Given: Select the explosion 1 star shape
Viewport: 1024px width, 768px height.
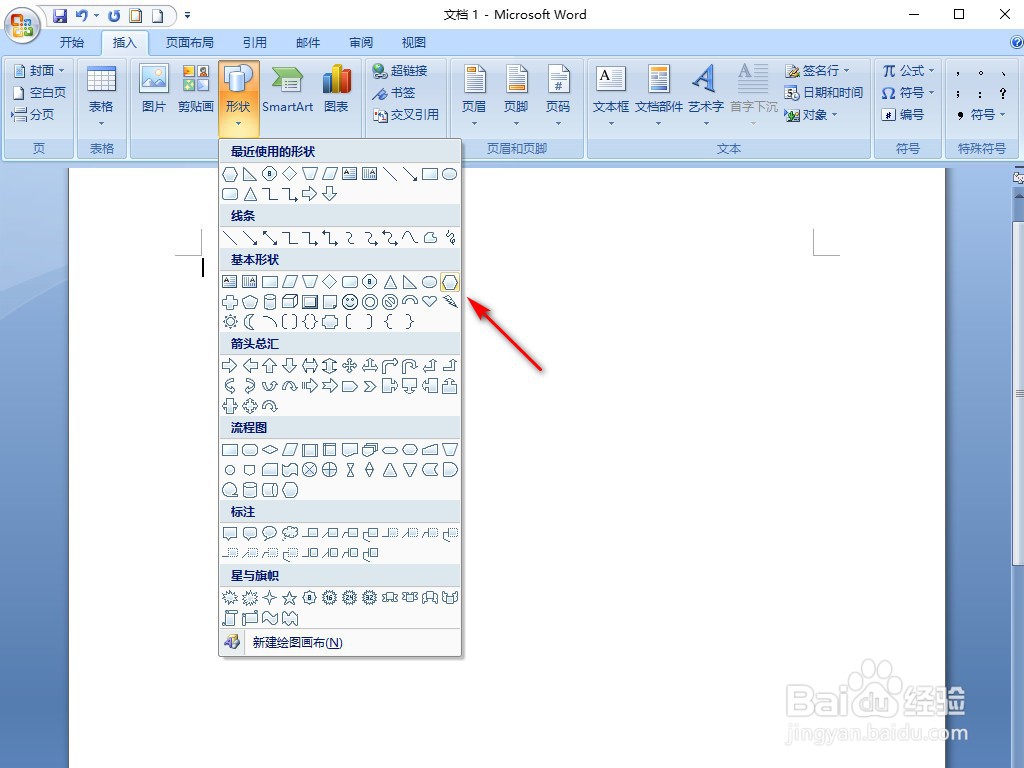Looking at the screenshot, I should 230,598.
